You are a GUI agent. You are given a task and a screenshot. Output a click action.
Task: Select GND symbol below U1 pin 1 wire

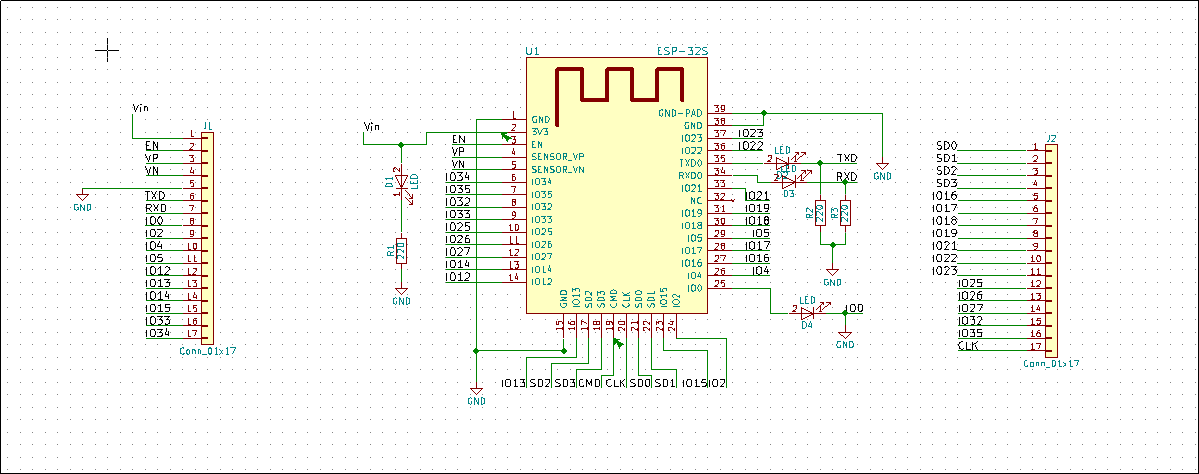(x=476, y=395)
